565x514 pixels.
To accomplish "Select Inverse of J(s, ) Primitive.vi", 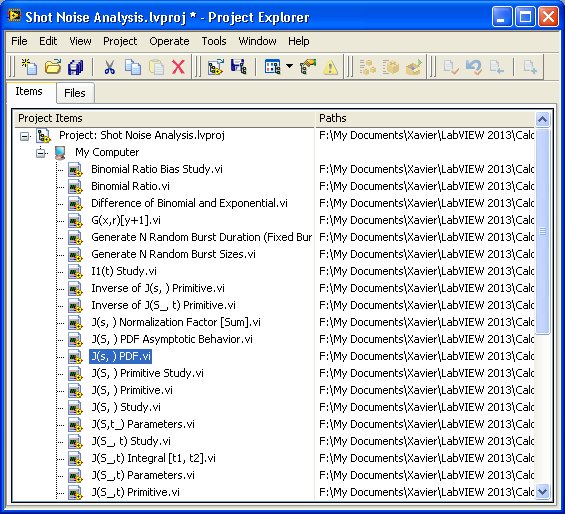I will click(158, 288).
